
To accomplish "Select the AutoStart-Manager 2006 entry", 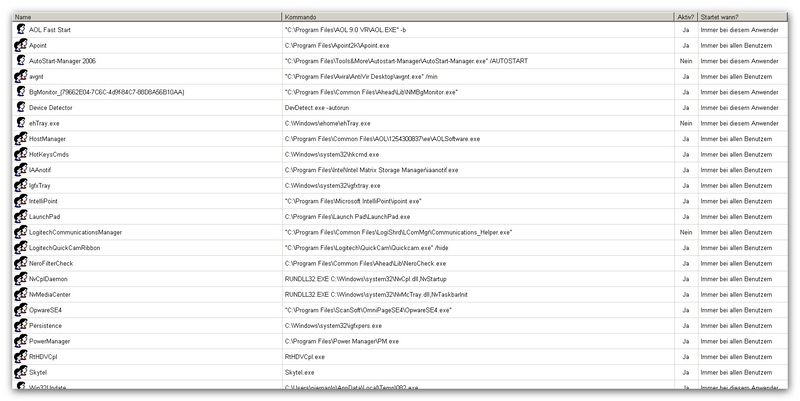I will point(69,61).
